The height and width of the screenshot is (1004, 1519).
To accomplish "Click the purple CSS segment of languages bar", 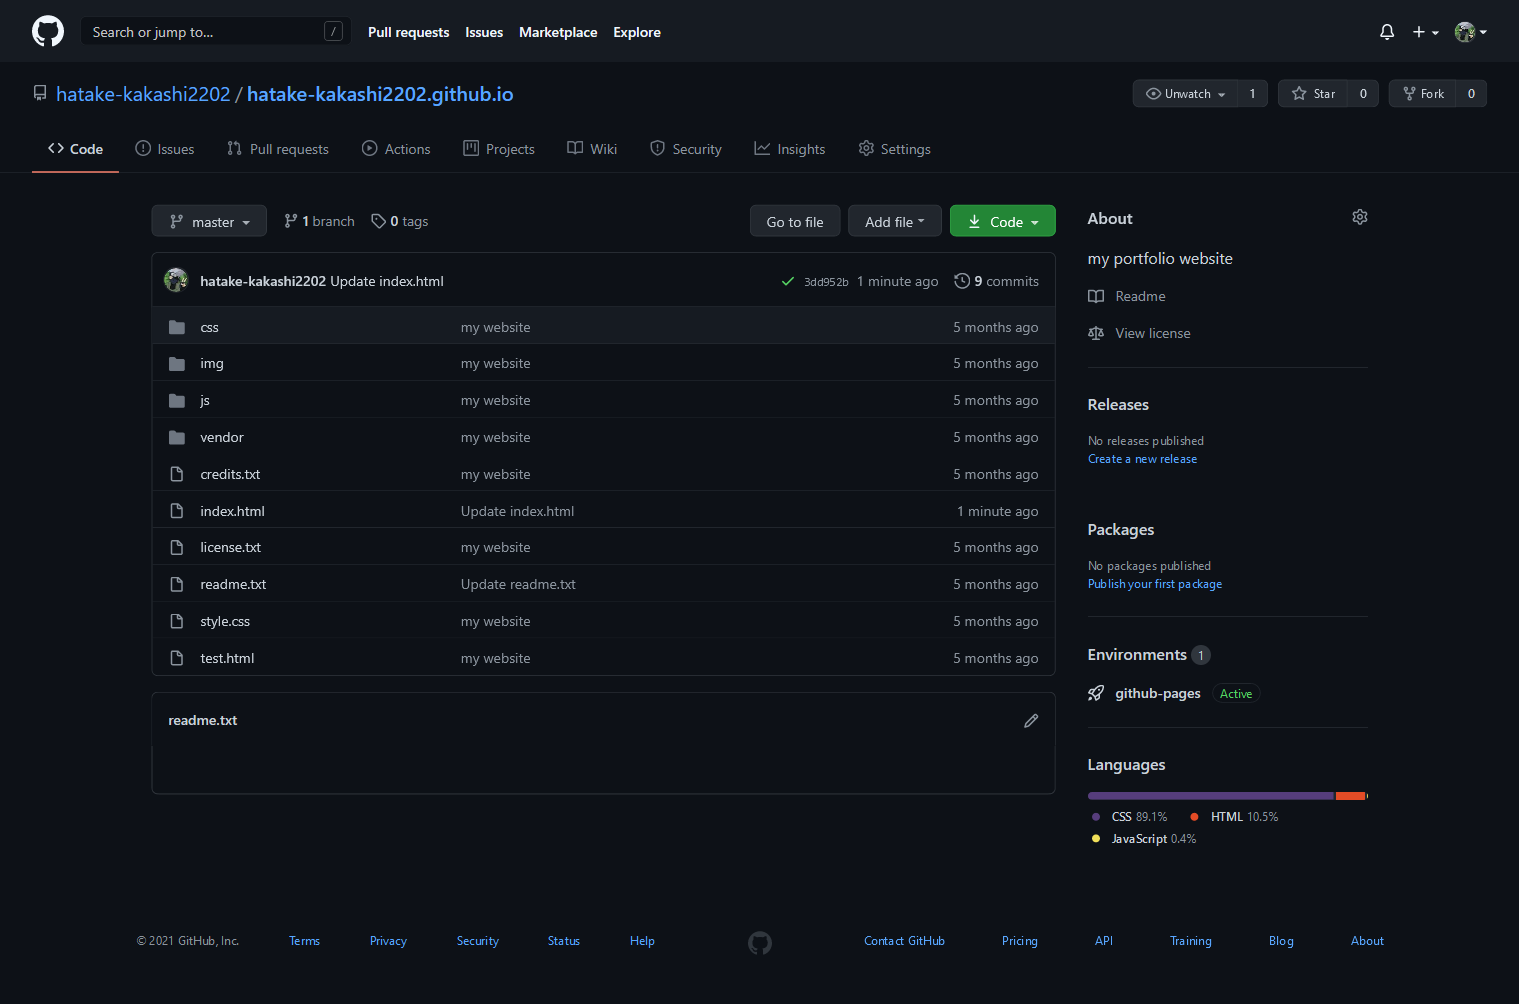I will [x=1211, y=796].
